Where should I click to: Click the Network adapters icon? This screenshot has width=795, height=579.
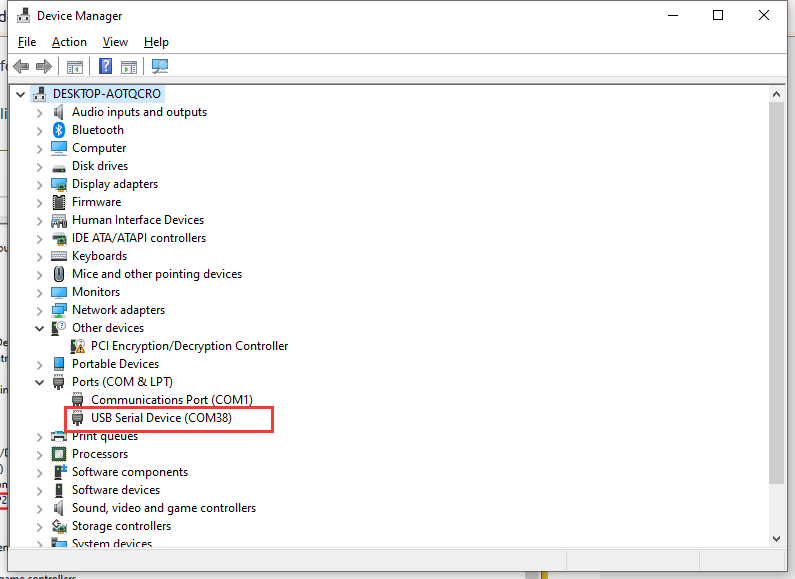coord(59,310)
